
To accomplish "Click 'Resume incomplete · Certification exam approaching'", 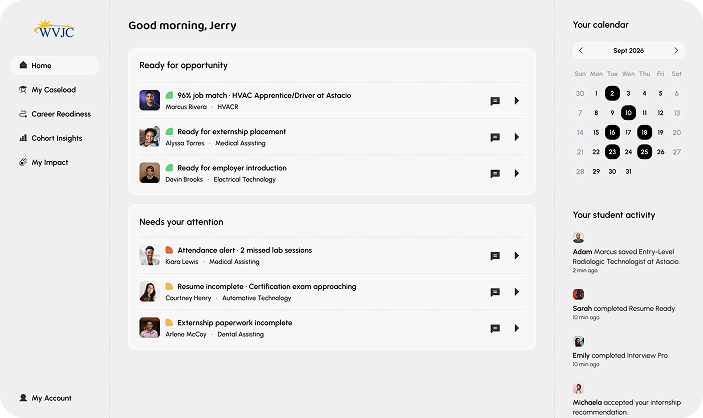I will (267, 286).
